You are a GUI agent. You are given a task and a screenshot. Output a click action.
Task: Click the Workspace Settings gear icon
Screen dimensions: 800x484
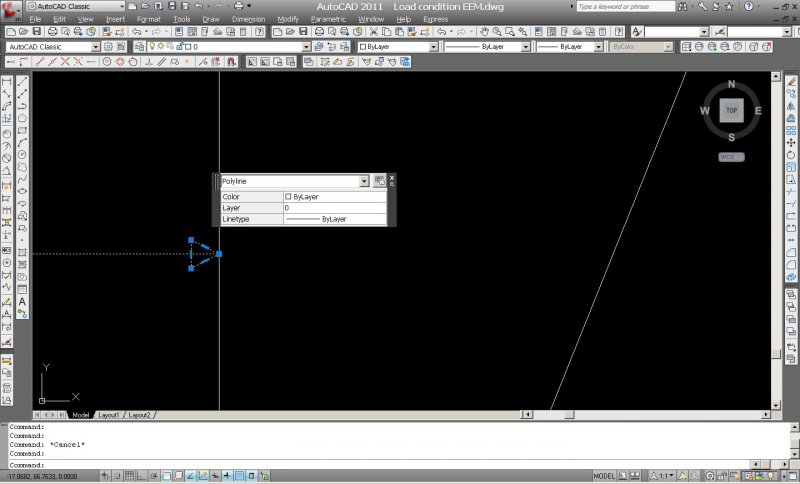[x=108, y=47]
